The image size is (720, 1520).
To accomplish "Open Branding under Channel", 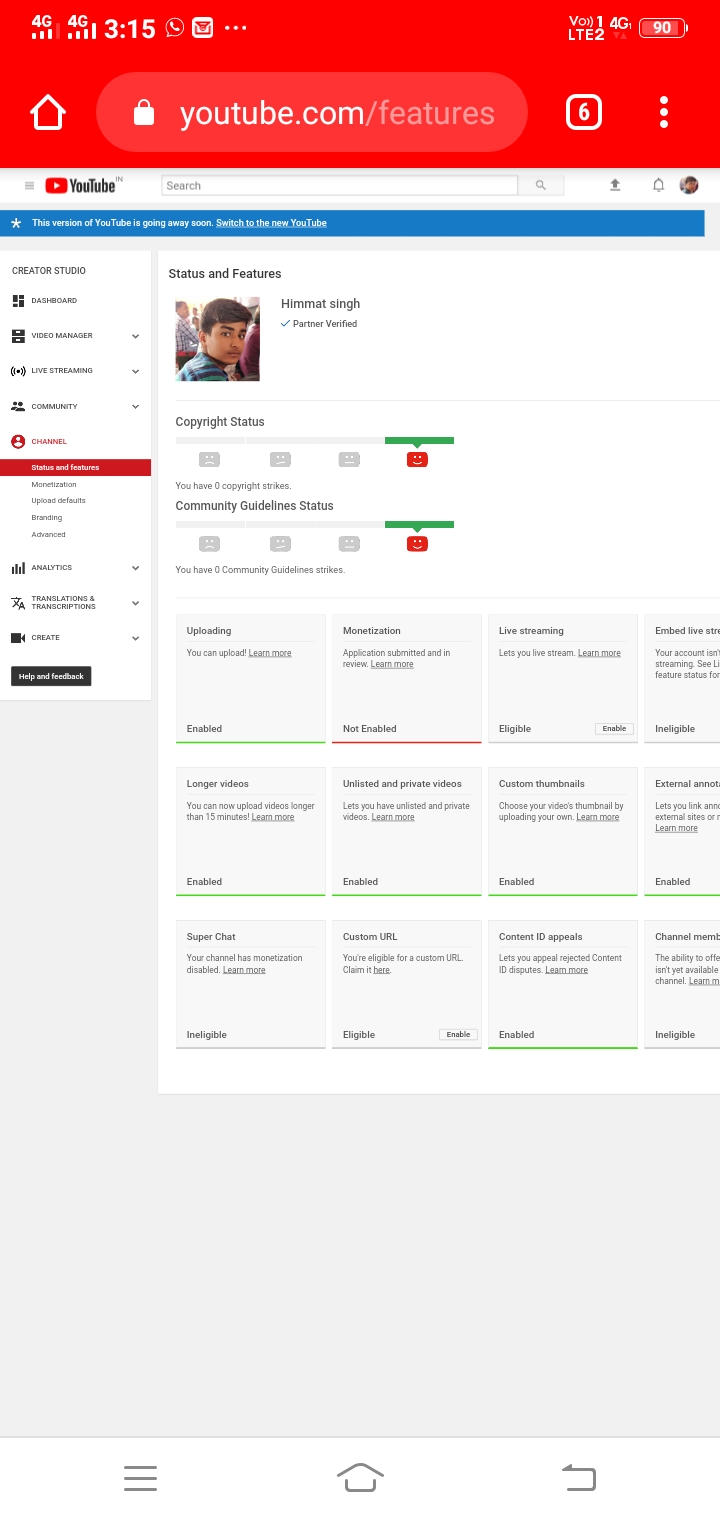I will tap(46, 517).
